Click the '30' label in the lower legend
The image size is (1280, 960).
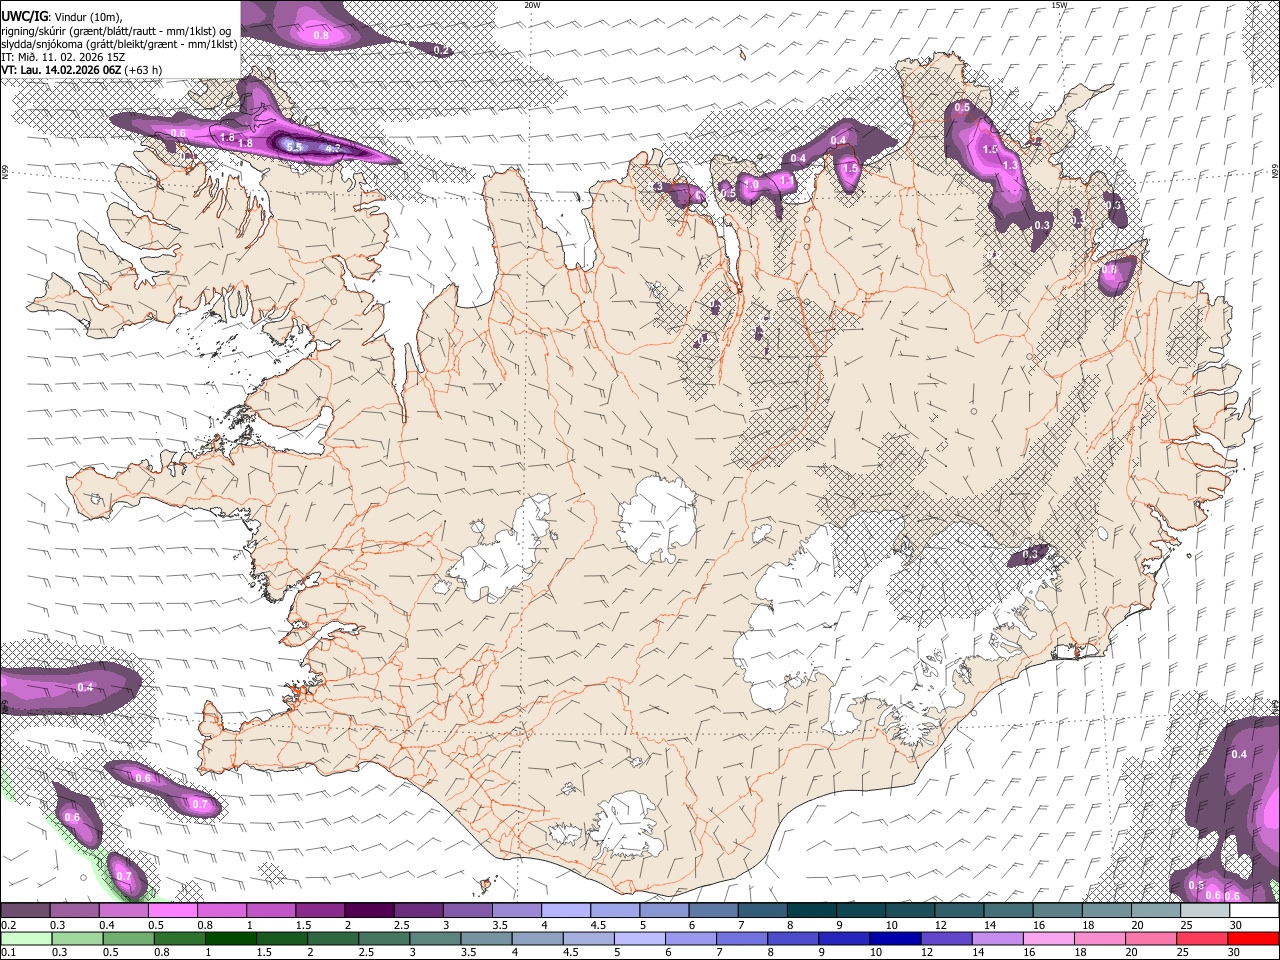pos(1235,952)
